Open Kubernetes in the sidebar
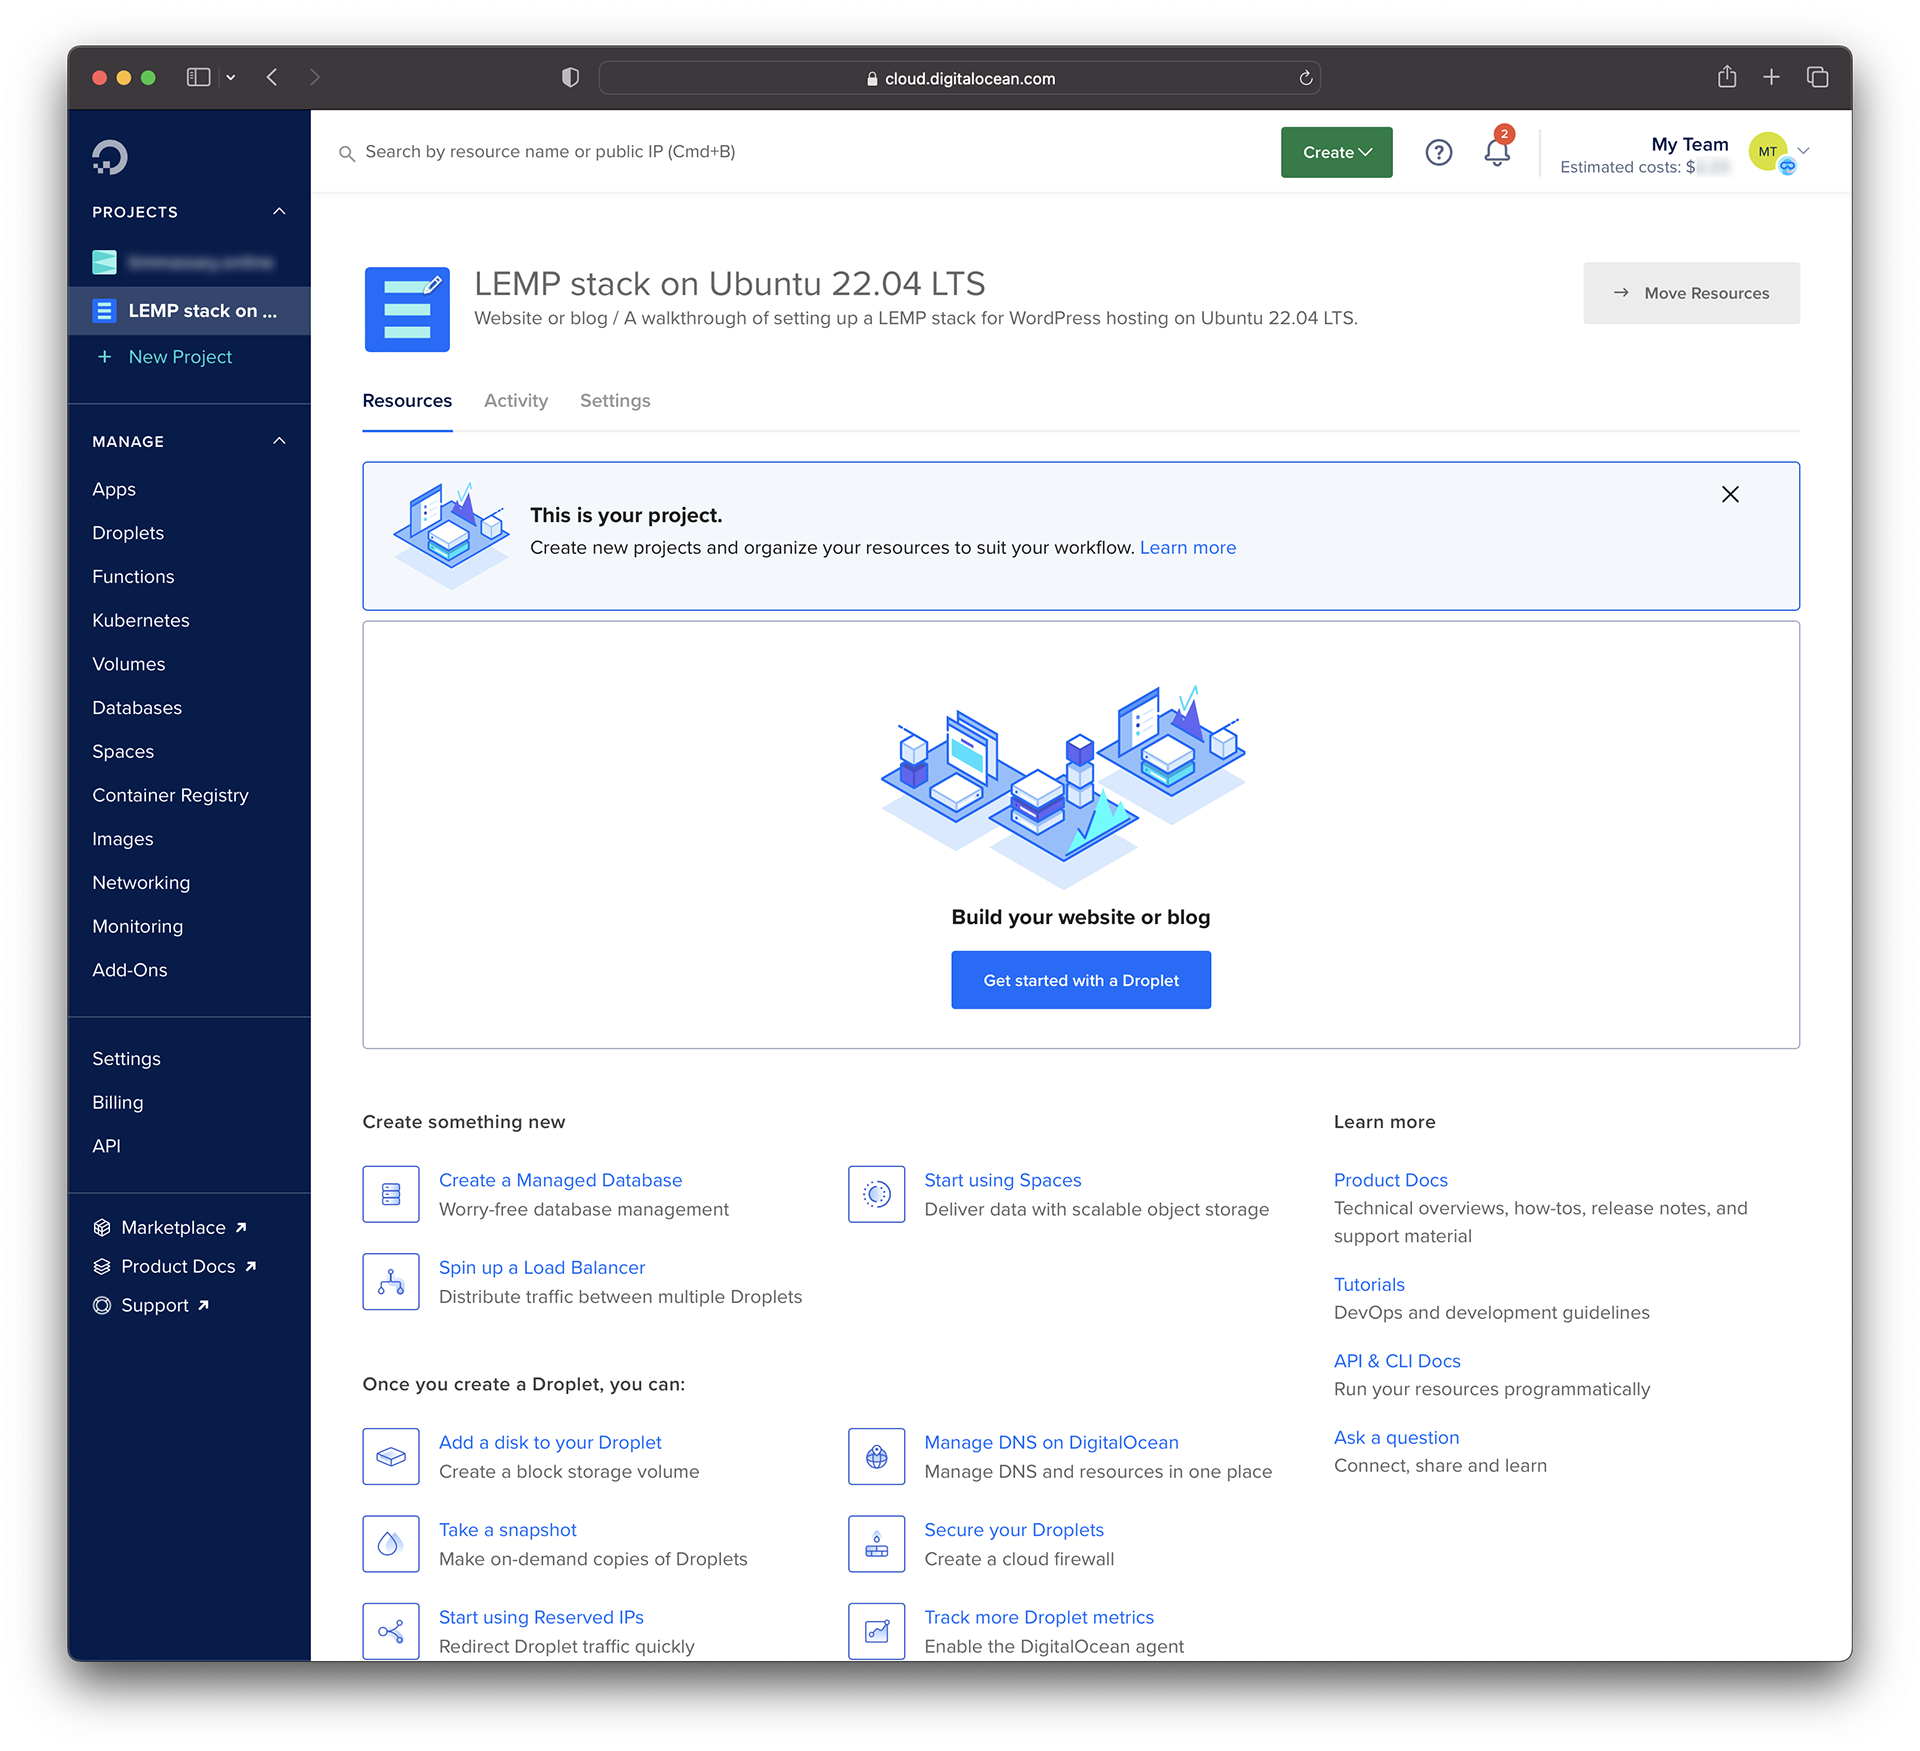 coord(141,620)
